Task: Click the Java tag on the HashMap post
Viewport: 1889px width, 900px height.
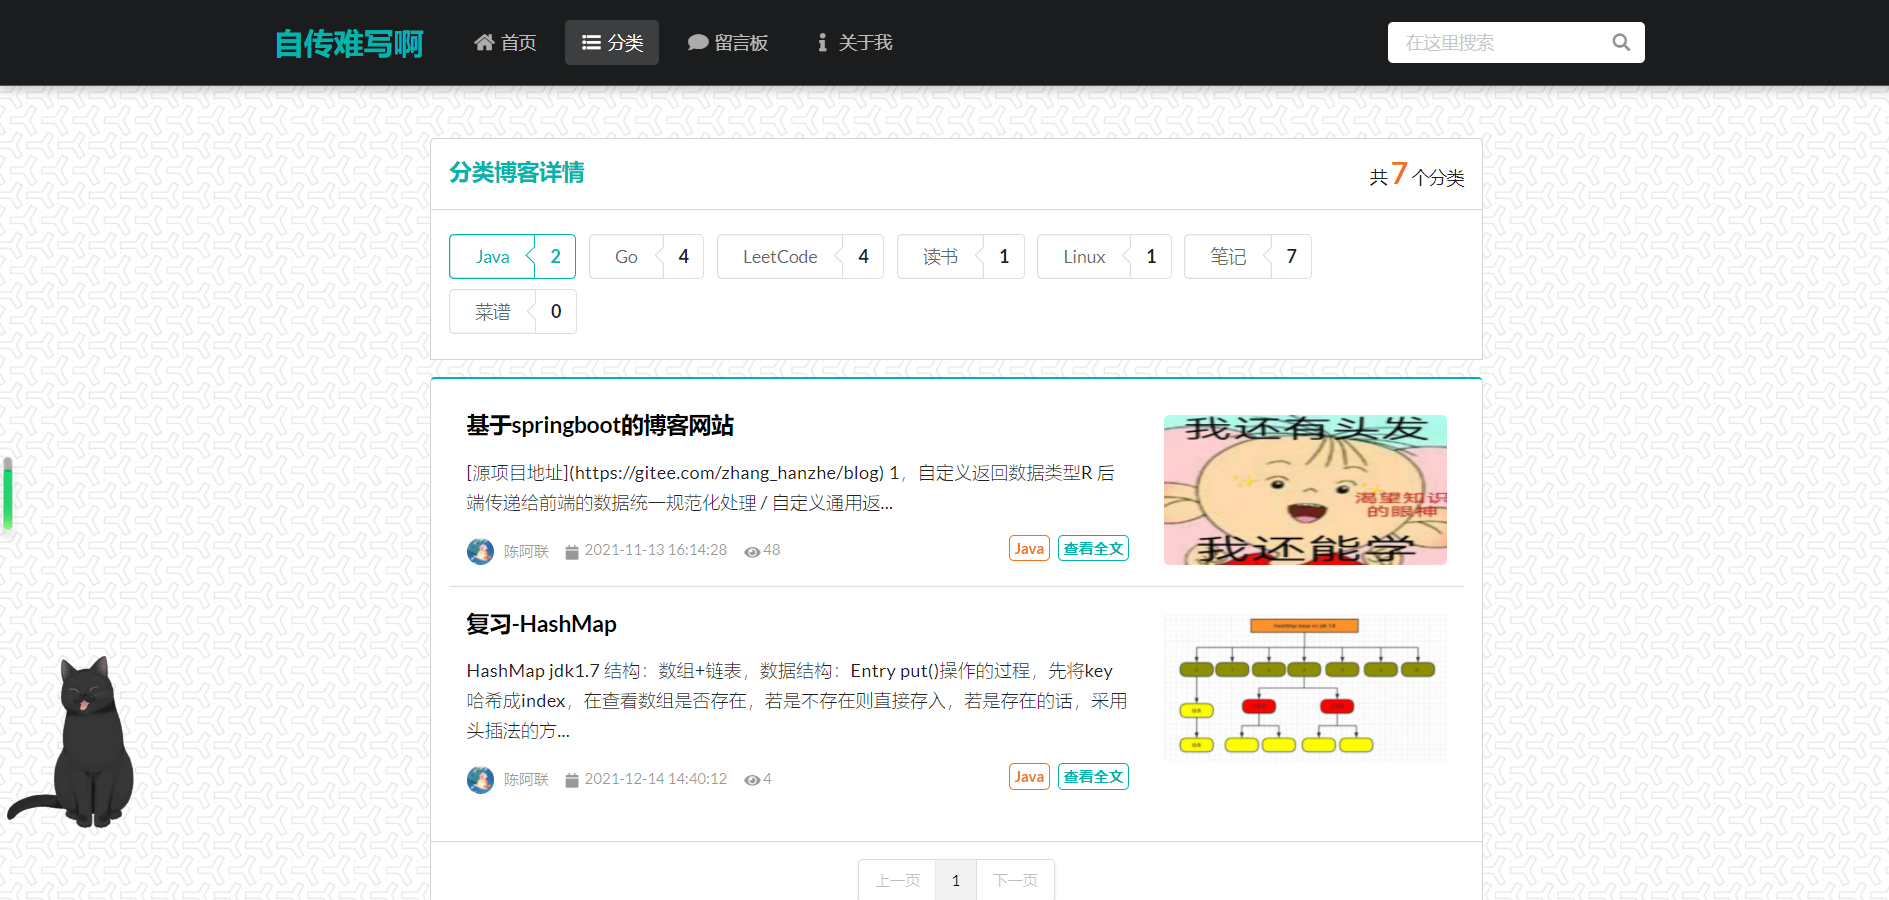Action: click(1028, 776)
